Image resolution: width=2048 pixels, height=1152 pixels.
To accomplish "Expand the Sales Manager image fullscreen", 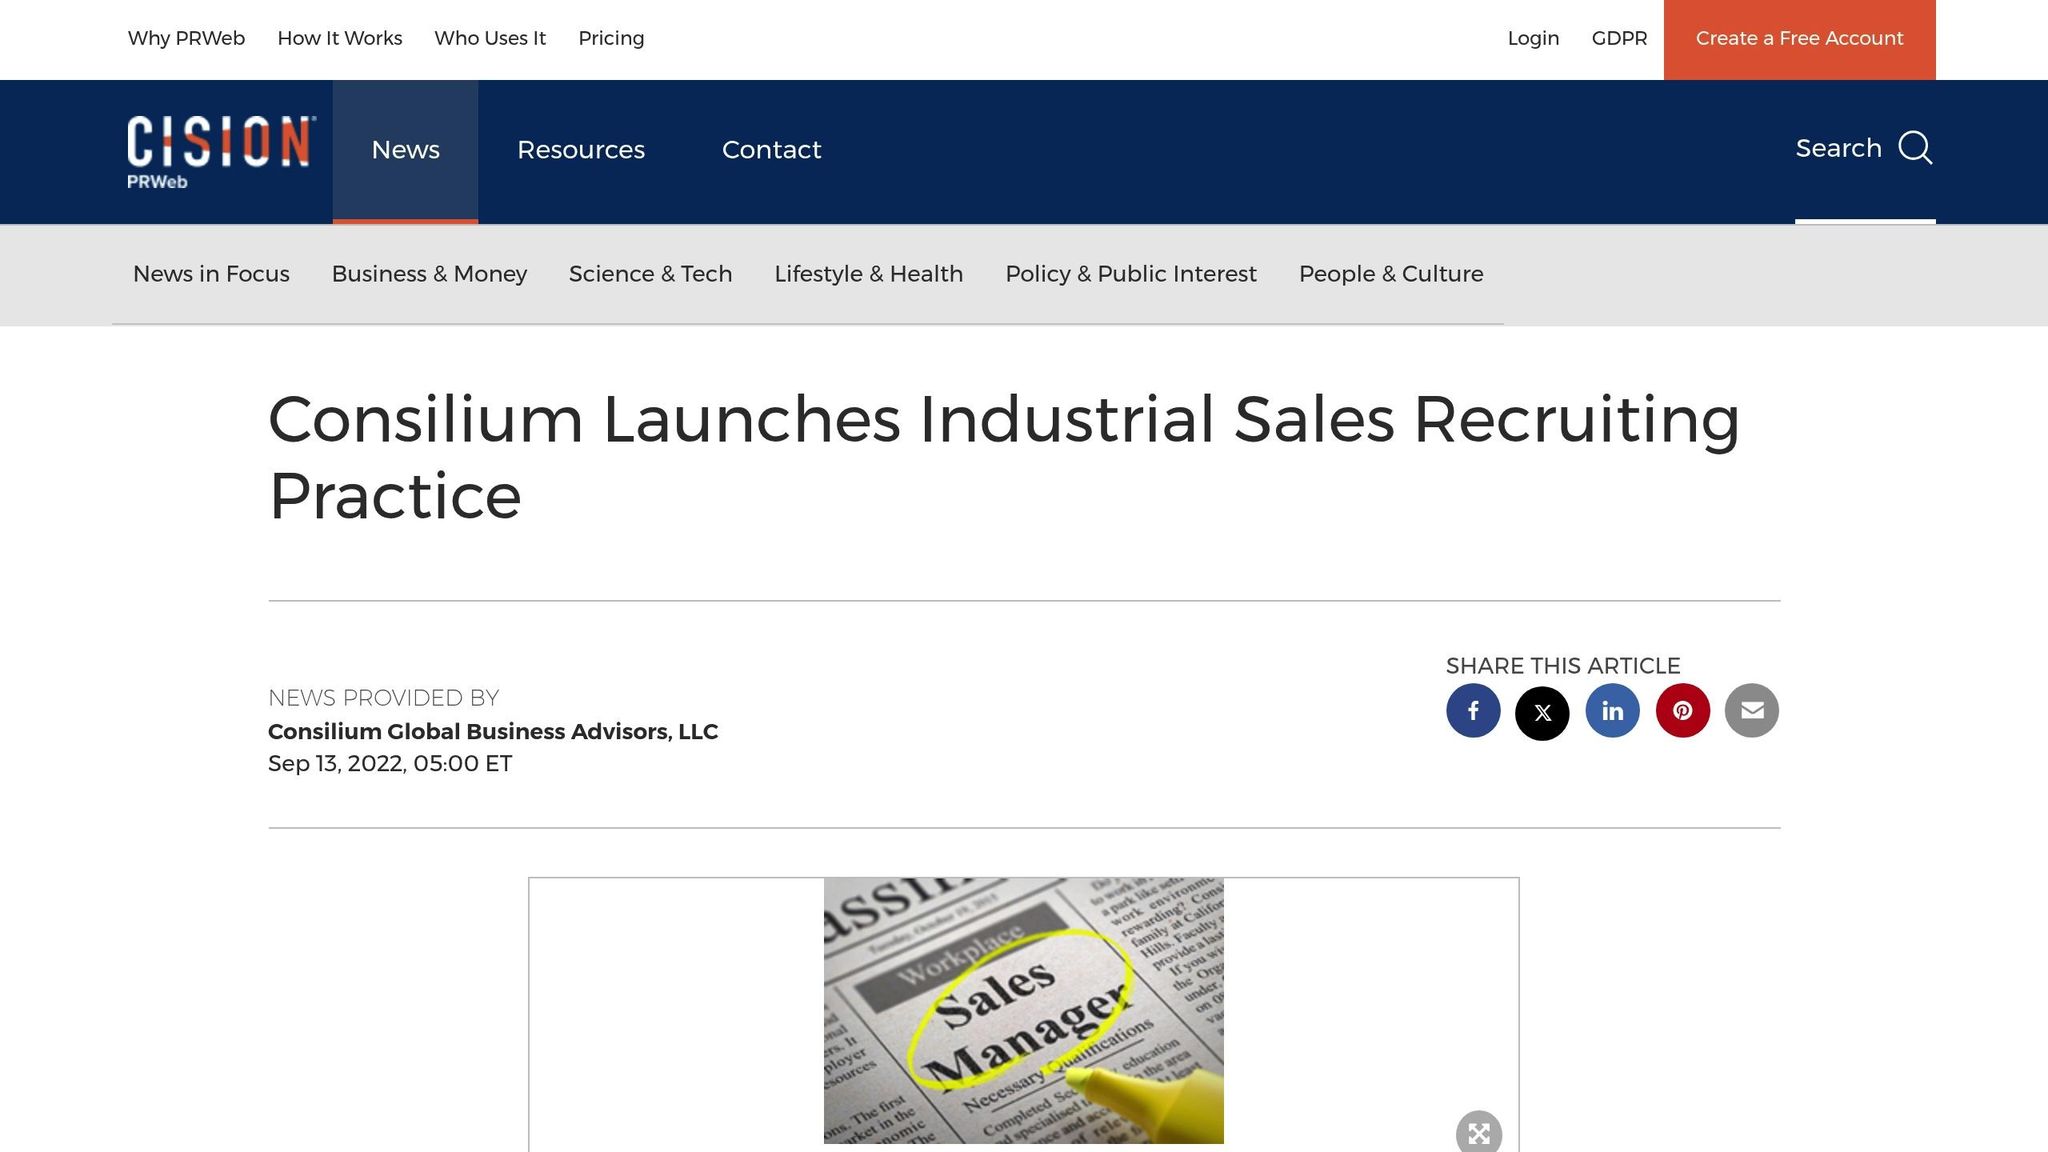I will coord(1479,1132).
